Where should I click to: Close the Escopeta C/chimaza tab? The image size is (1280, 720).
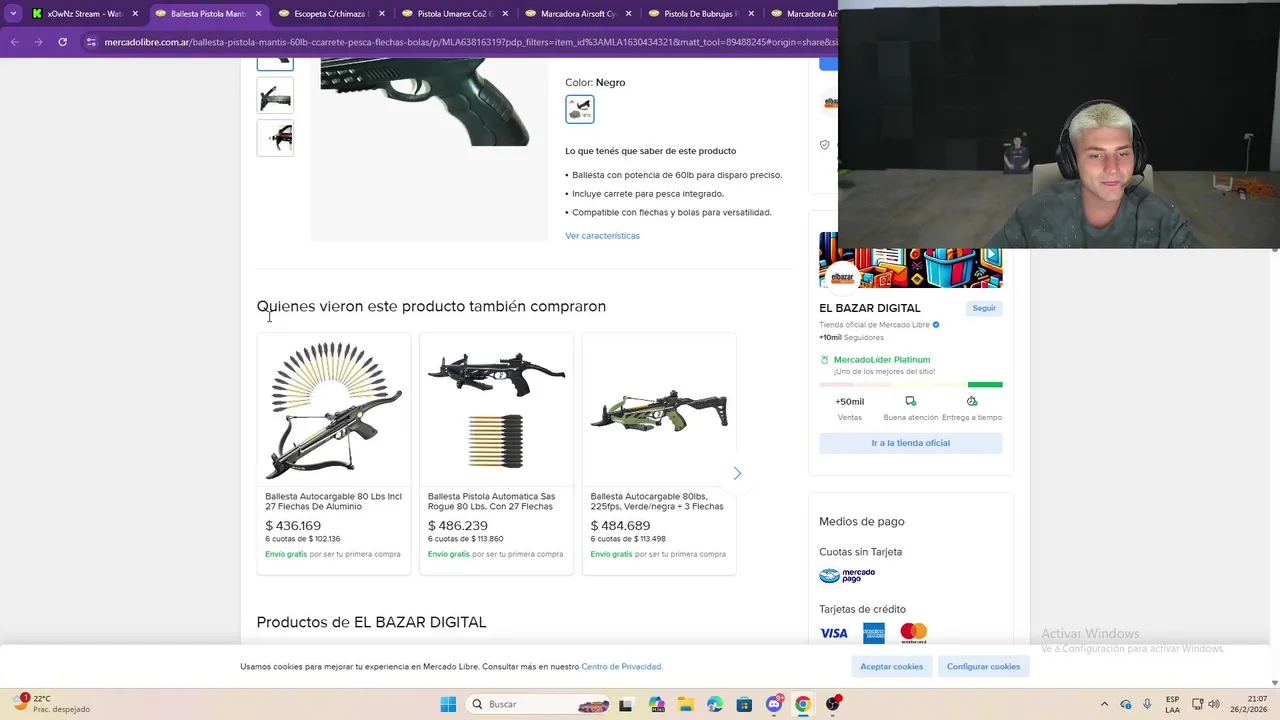click(381, 14)
